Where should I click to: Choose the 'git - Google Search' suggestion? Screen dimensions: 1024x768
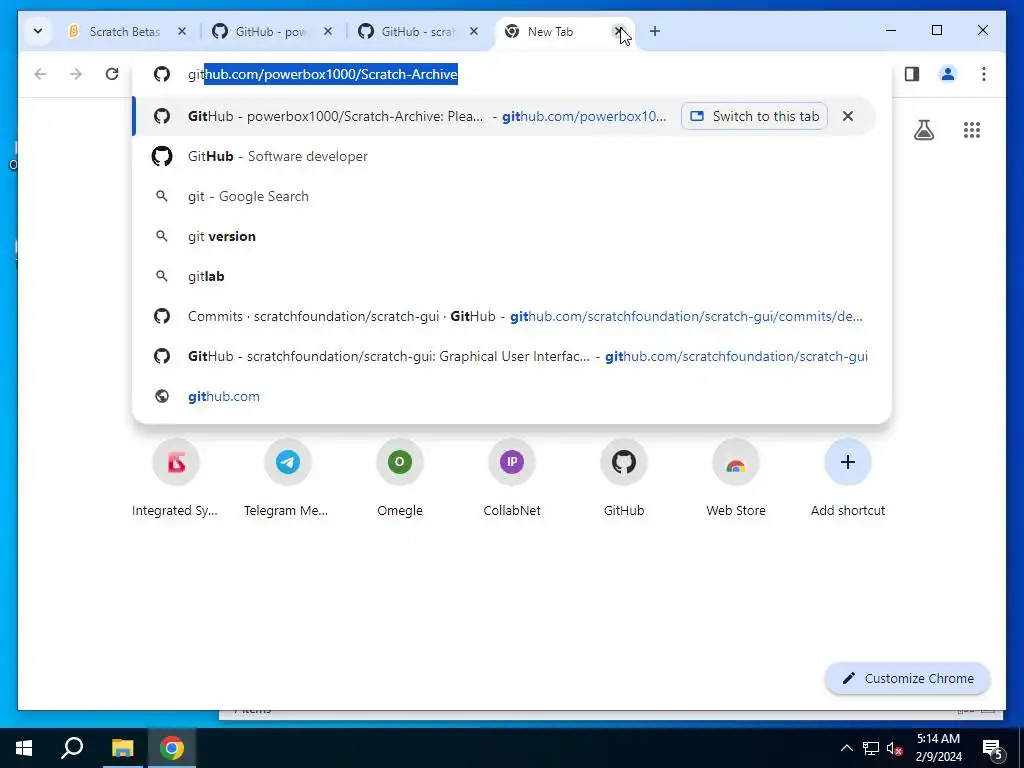[512, 196]
